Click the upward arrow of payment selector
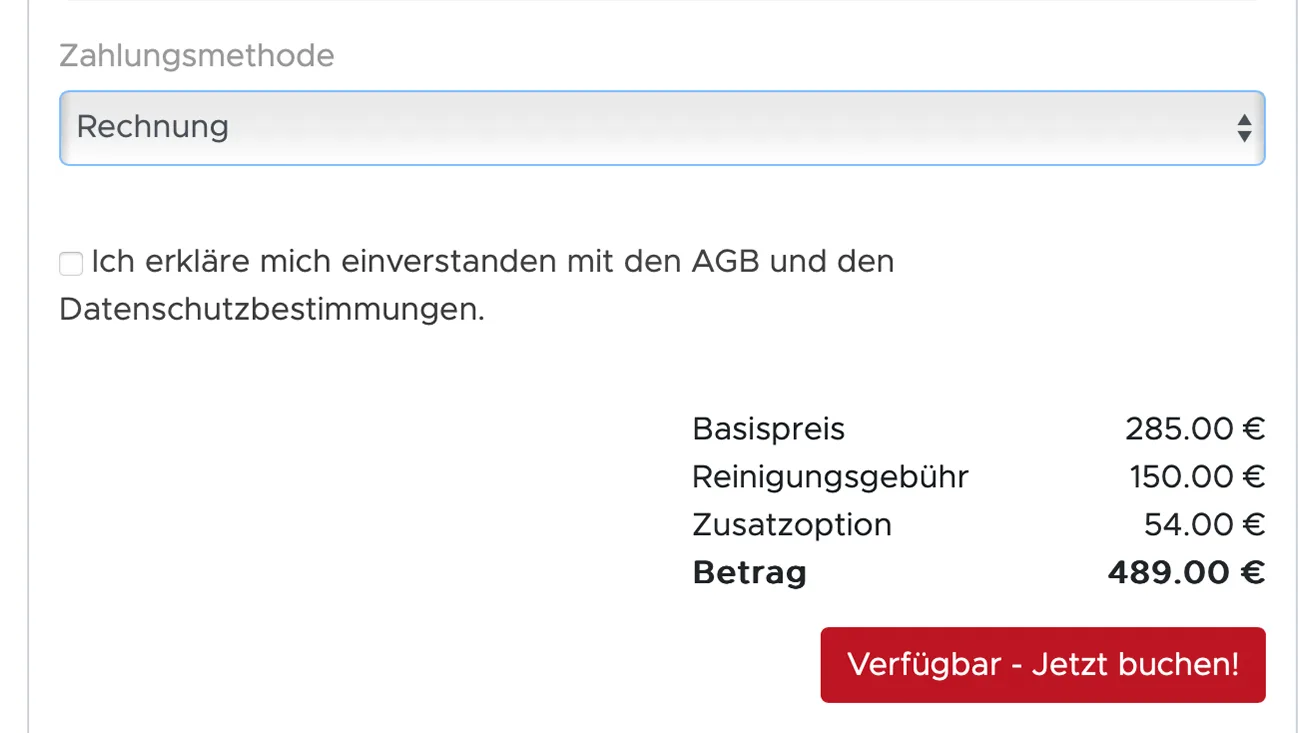1298x733 pixels. tap(1244, 120)
